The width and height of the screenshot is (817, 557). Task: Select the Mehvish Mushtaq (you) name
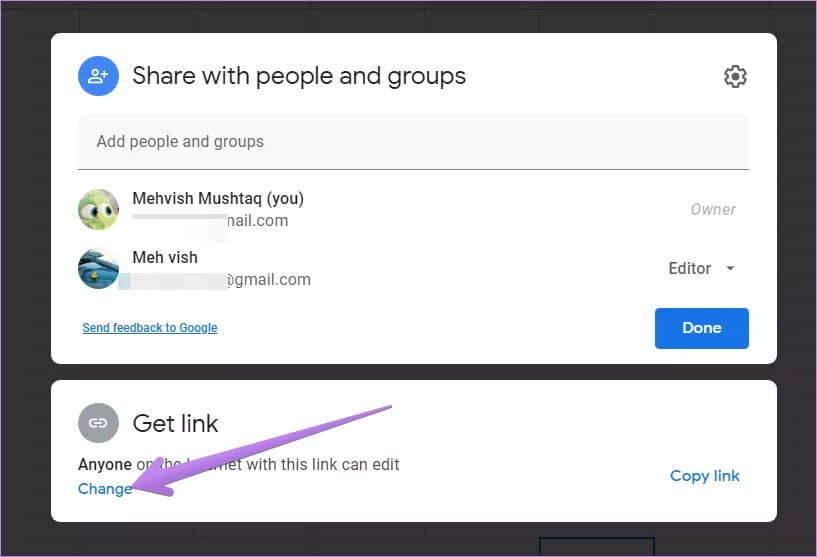click(218, 199)
